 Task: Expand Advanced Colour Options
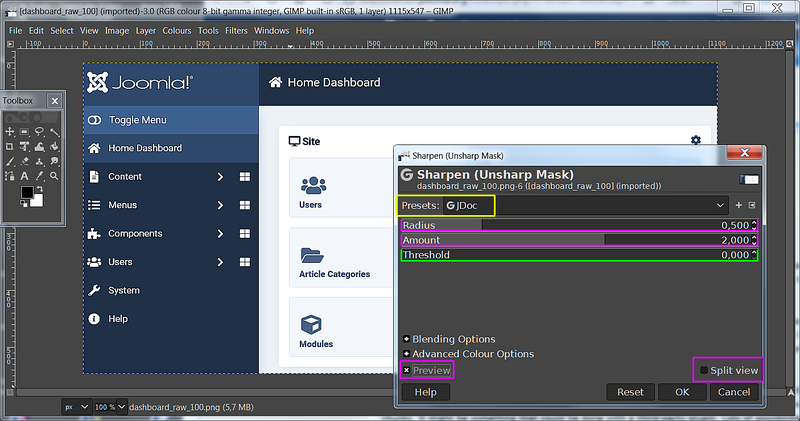pos(406,354)
